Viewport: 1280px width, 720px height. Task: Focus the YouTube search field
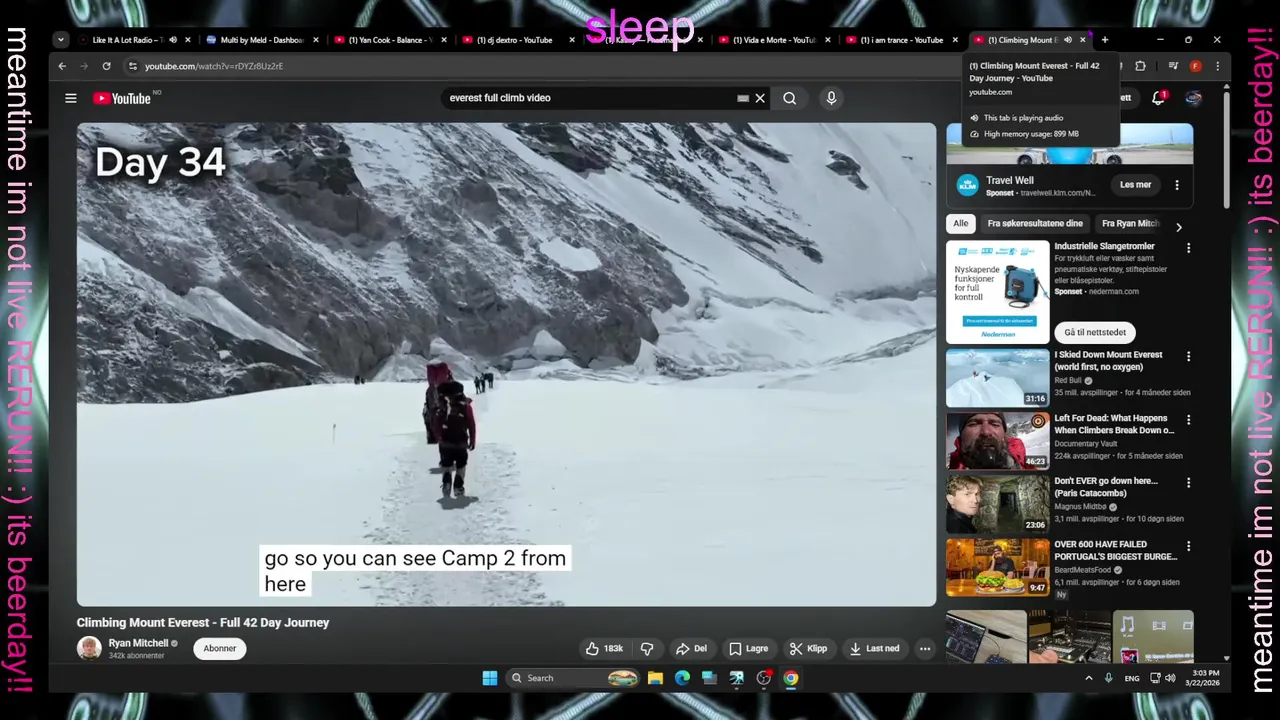click(590, 98)
